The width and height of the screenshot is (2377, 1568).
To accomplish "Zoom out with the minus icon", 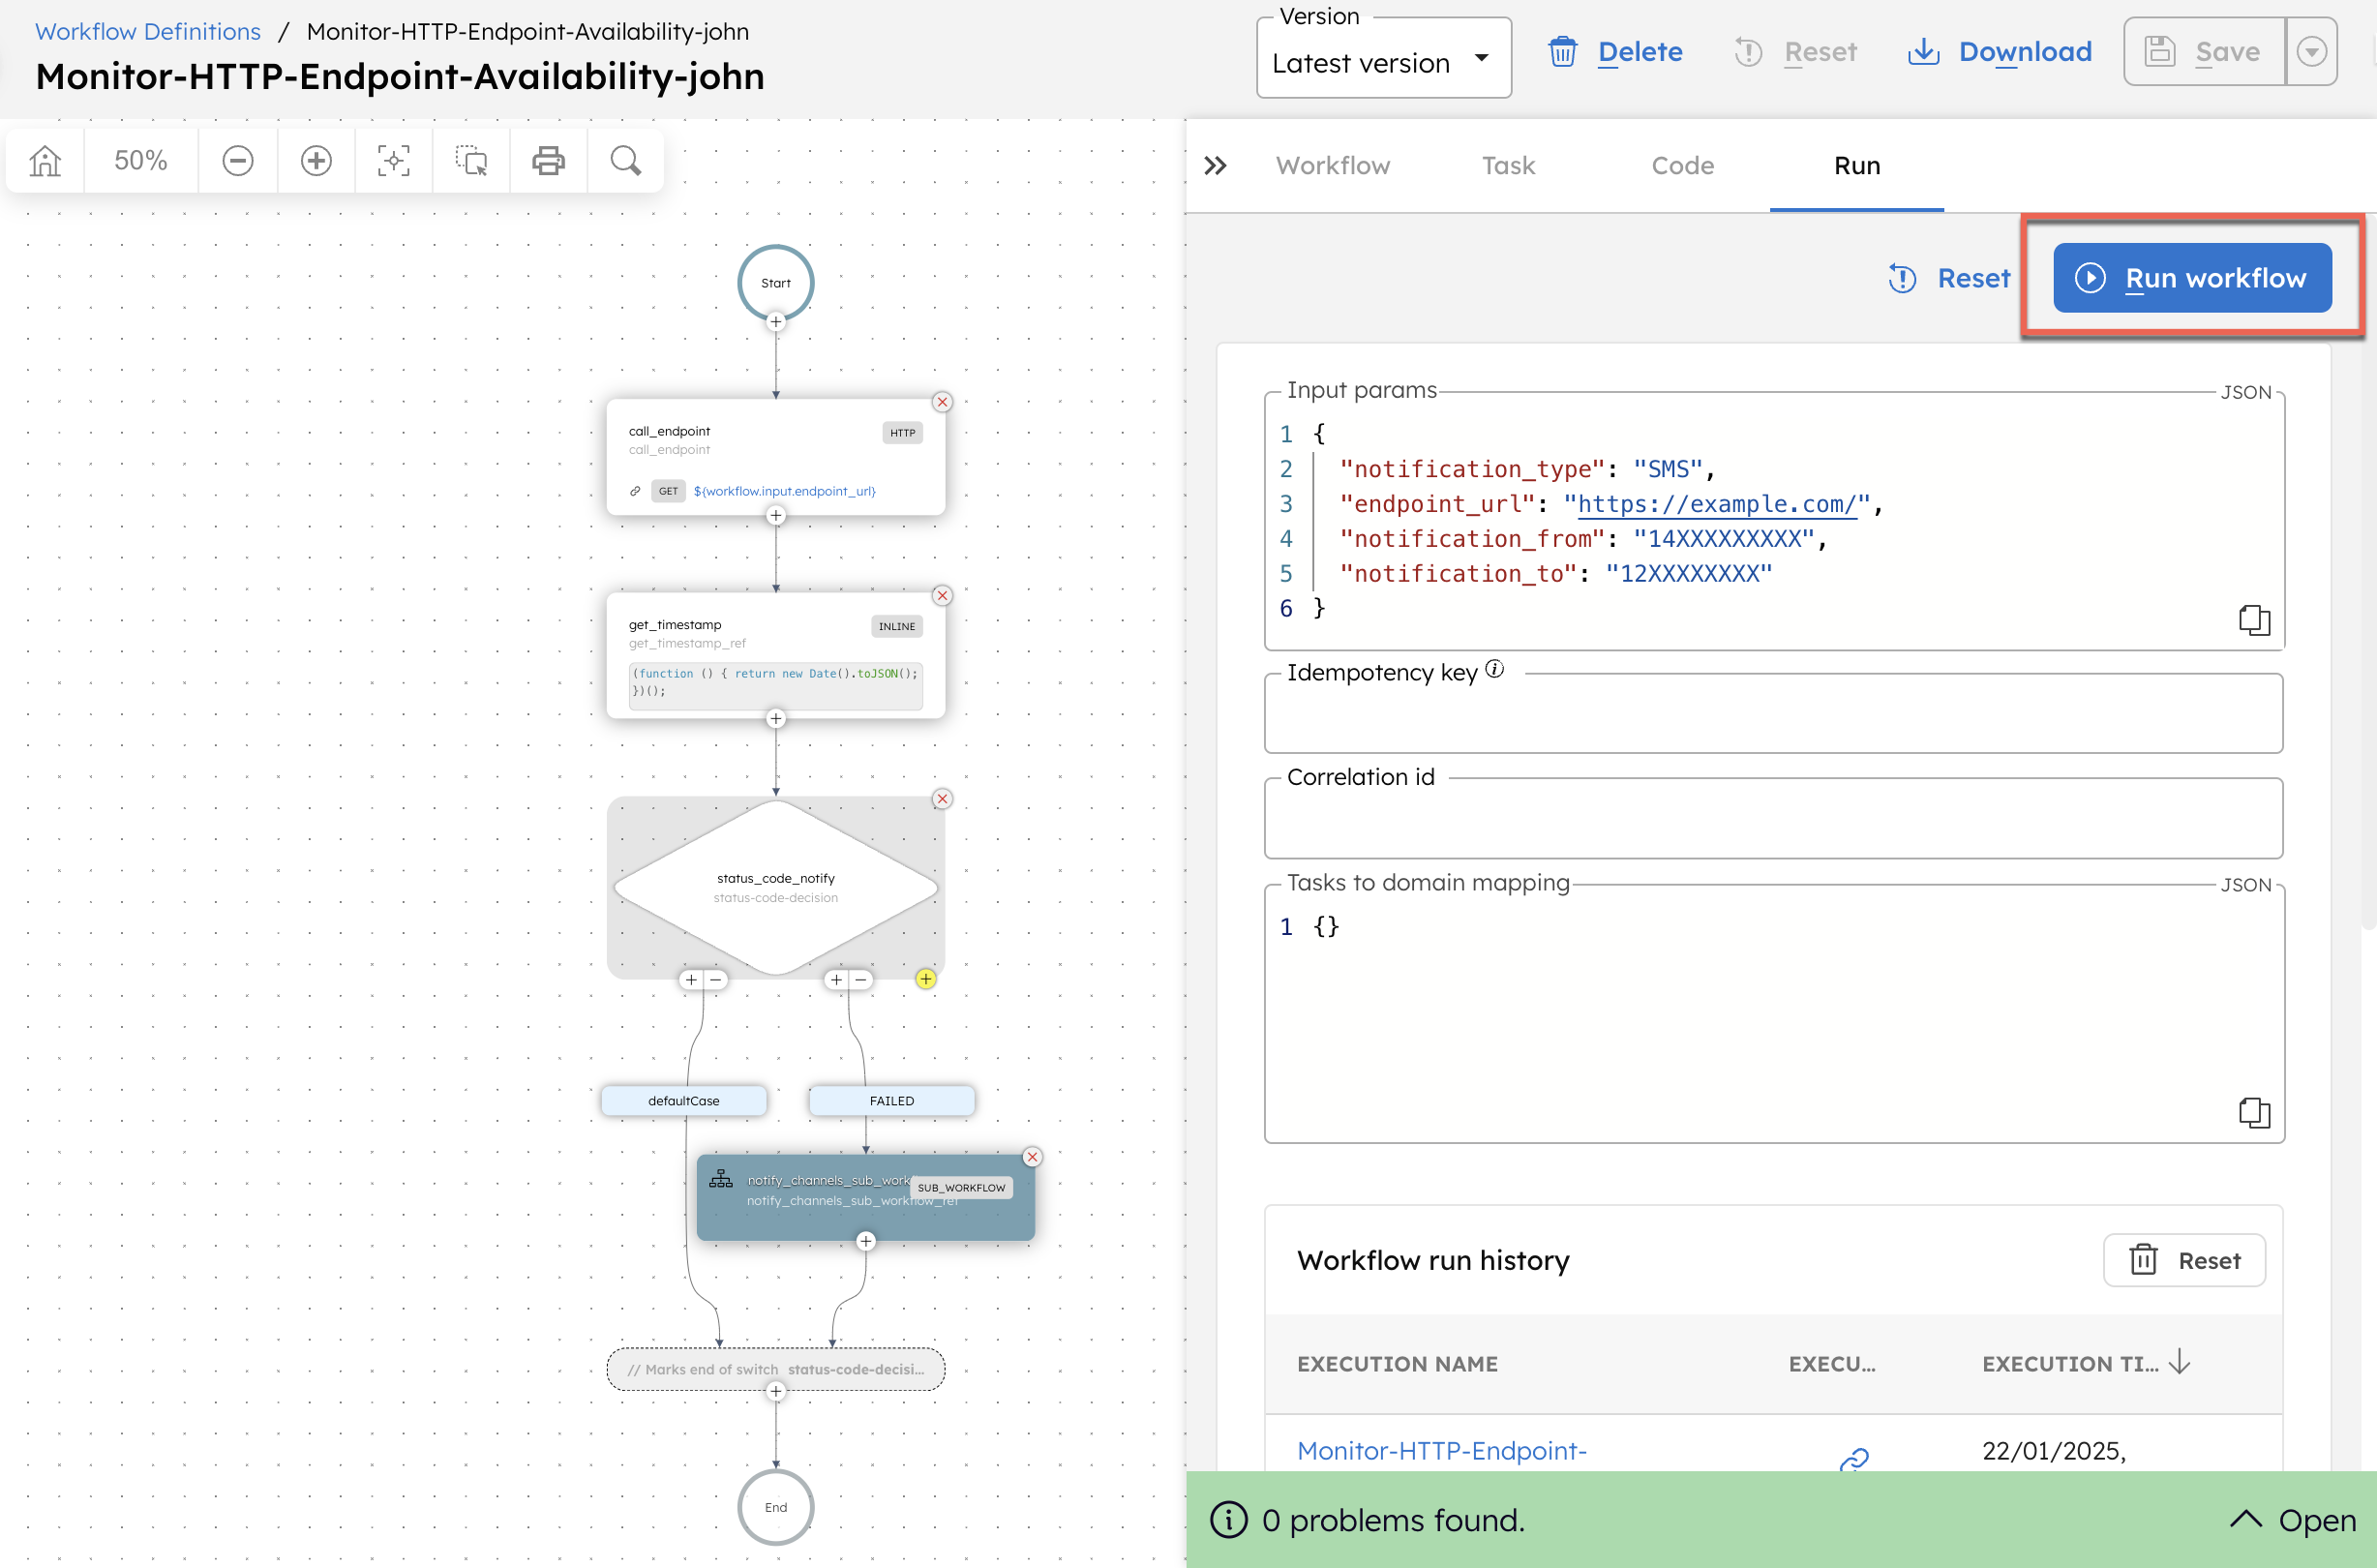I will [238, 160].
